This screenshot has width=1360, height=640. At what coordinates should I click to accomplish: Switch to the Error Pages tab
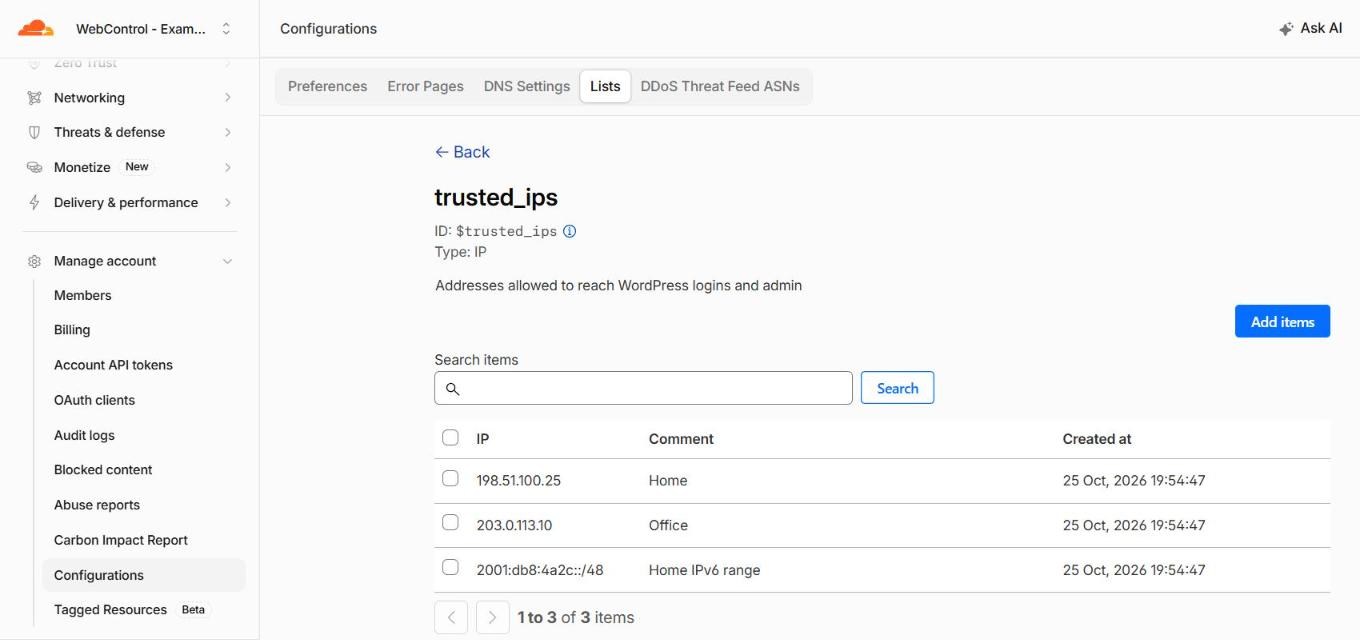(425, 86)
